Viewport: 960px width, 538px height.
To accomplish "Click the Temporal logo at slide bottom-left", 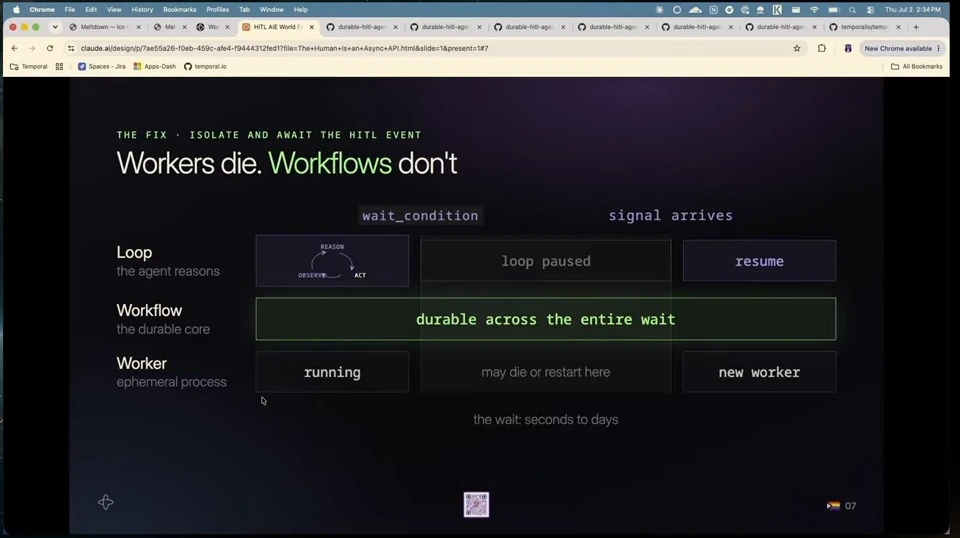I will 105,503.
